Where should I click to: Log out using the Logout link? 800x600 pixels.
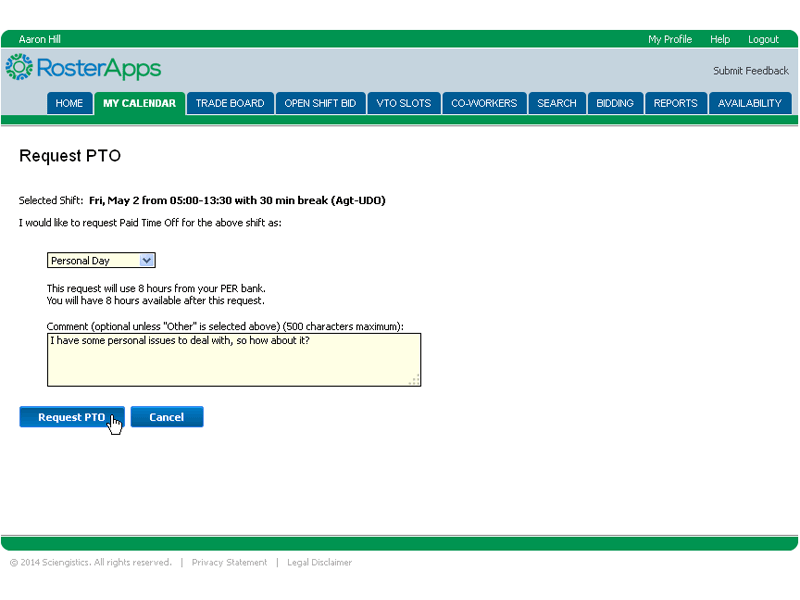763,39
